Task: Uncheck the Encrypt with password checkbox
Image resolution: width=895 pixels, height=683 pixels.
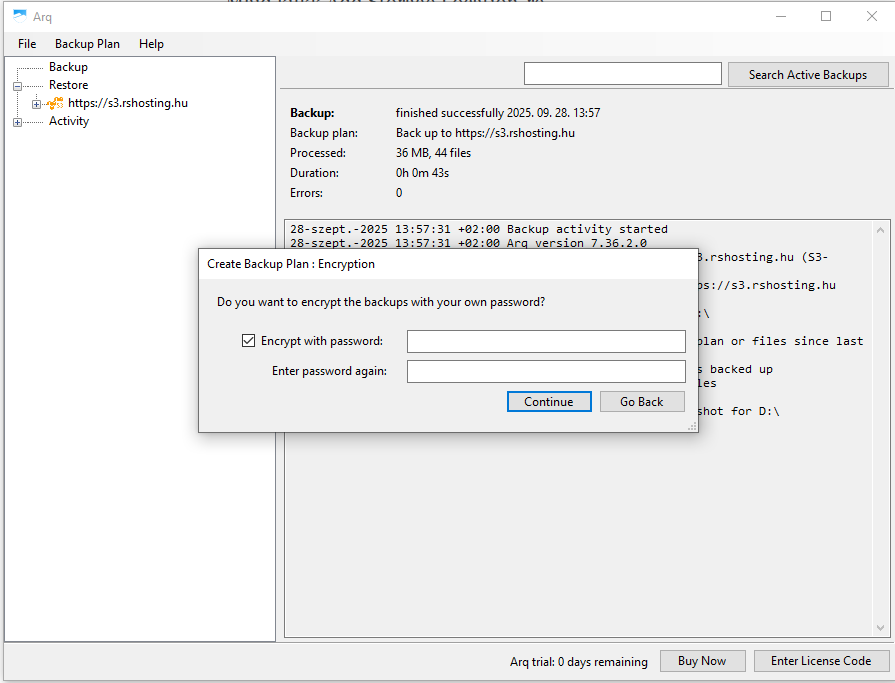Action: (249, 341)
